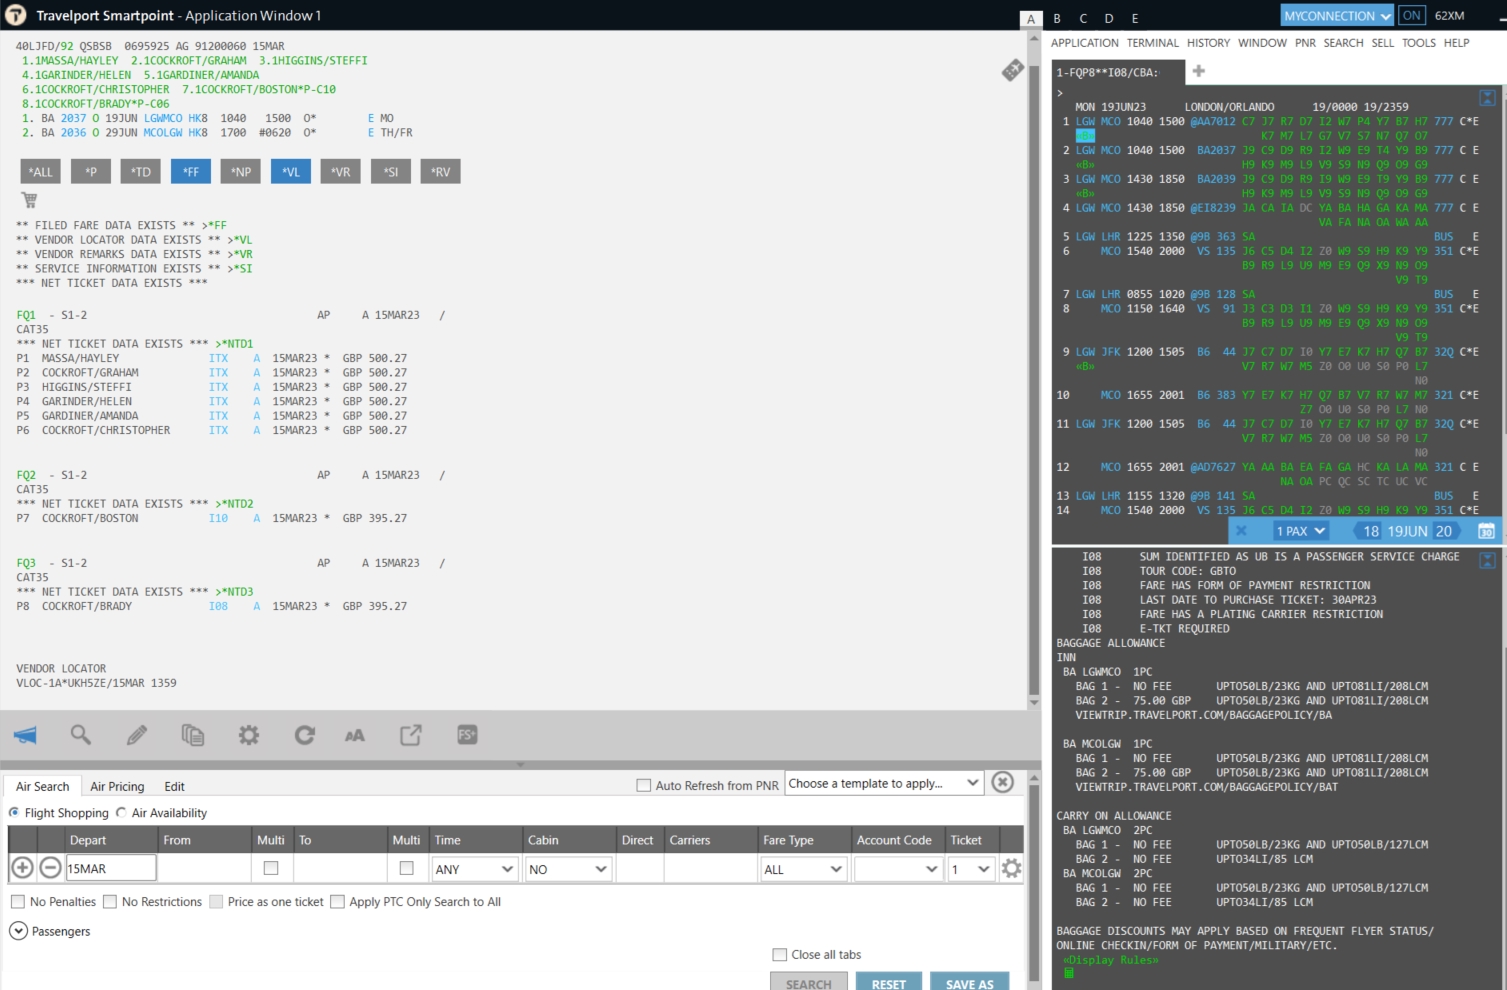This screenshot has width=1507, height=990.
Task: Click the pencil edit icon
Action: coord(137,736)
